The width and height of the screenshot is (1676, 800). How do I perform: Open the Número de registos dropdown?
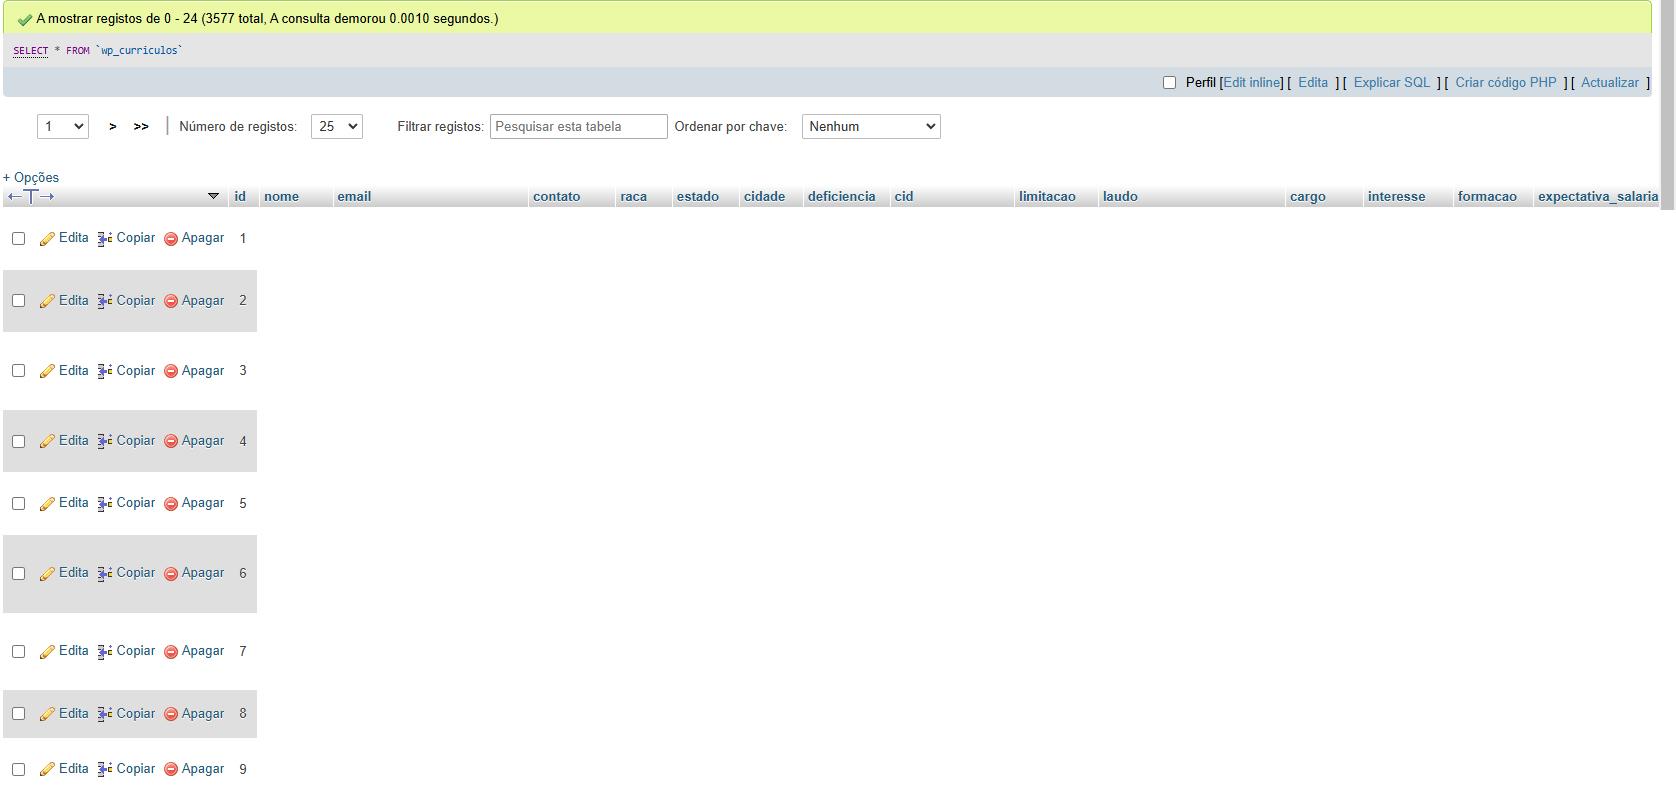[337, 126]
